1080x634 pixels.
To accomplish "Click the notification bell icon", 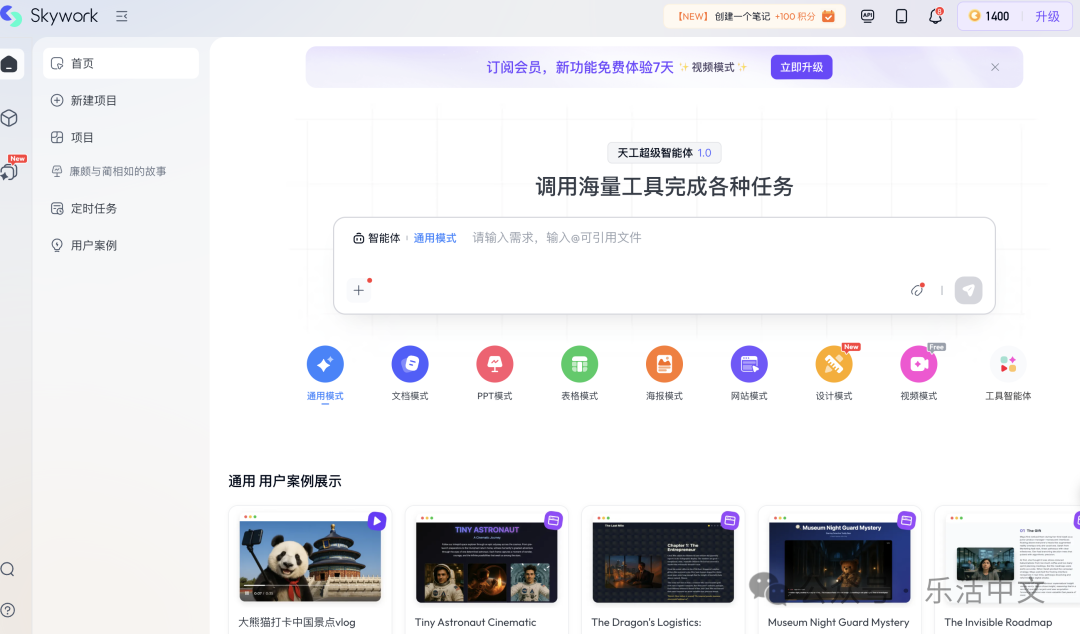I will pos(935,16).
